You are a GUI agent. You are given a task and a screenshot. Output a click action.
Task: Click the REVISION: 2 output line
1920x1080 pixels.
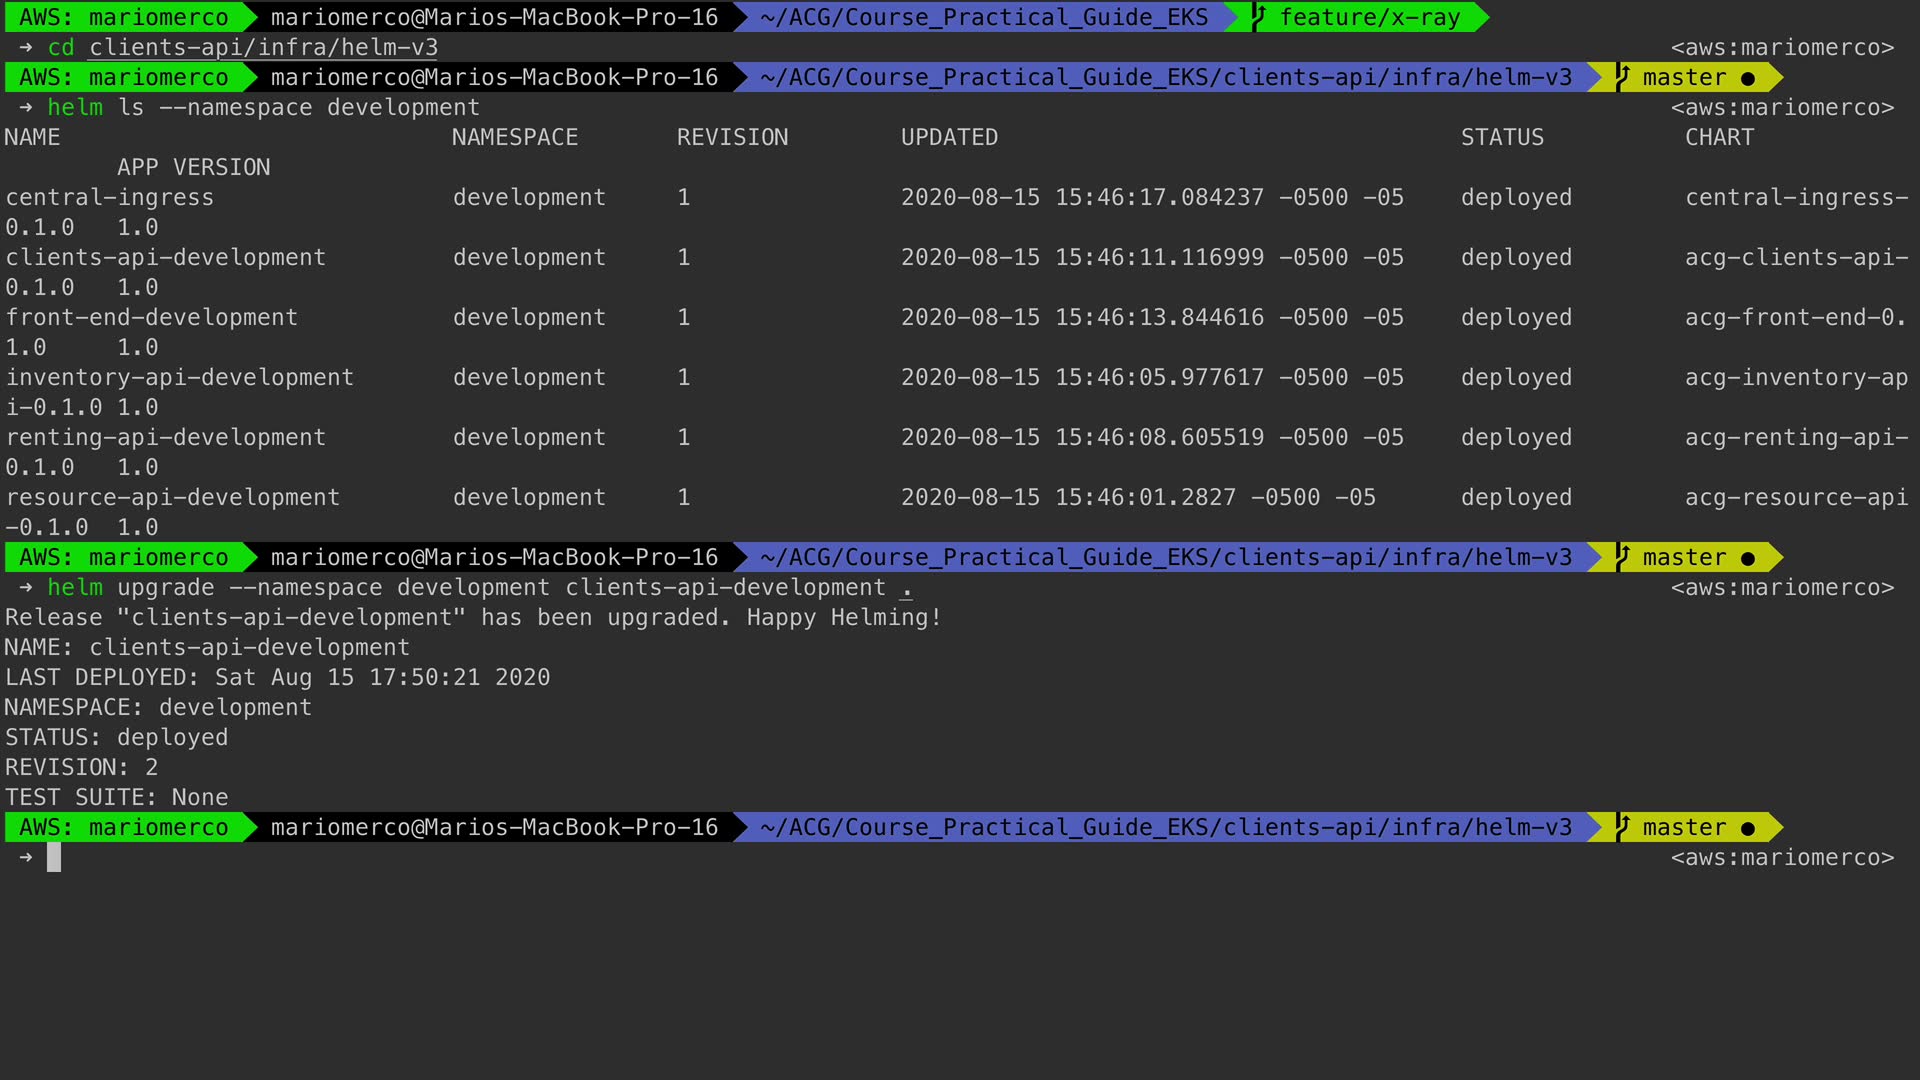point(82,767)
